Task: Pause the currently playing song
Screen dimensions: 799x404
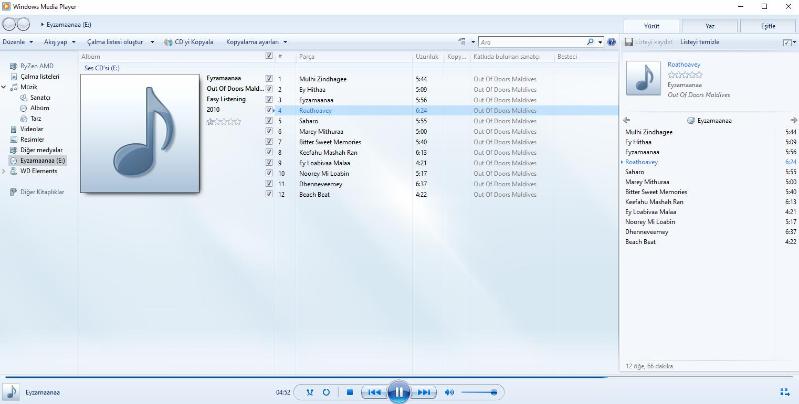Action: click(399, 392)
